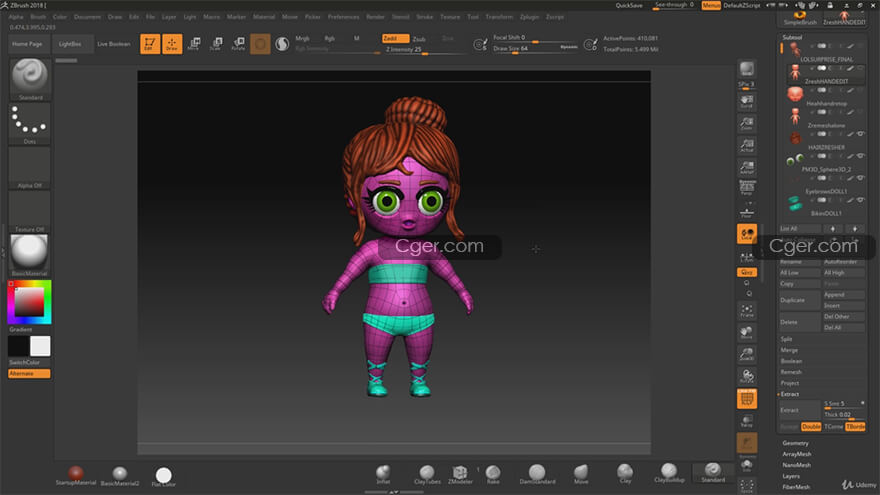Viewport: 880px width, 495px height.
Task: Click the AAHalf icon
Action: (x=747, y=167)
